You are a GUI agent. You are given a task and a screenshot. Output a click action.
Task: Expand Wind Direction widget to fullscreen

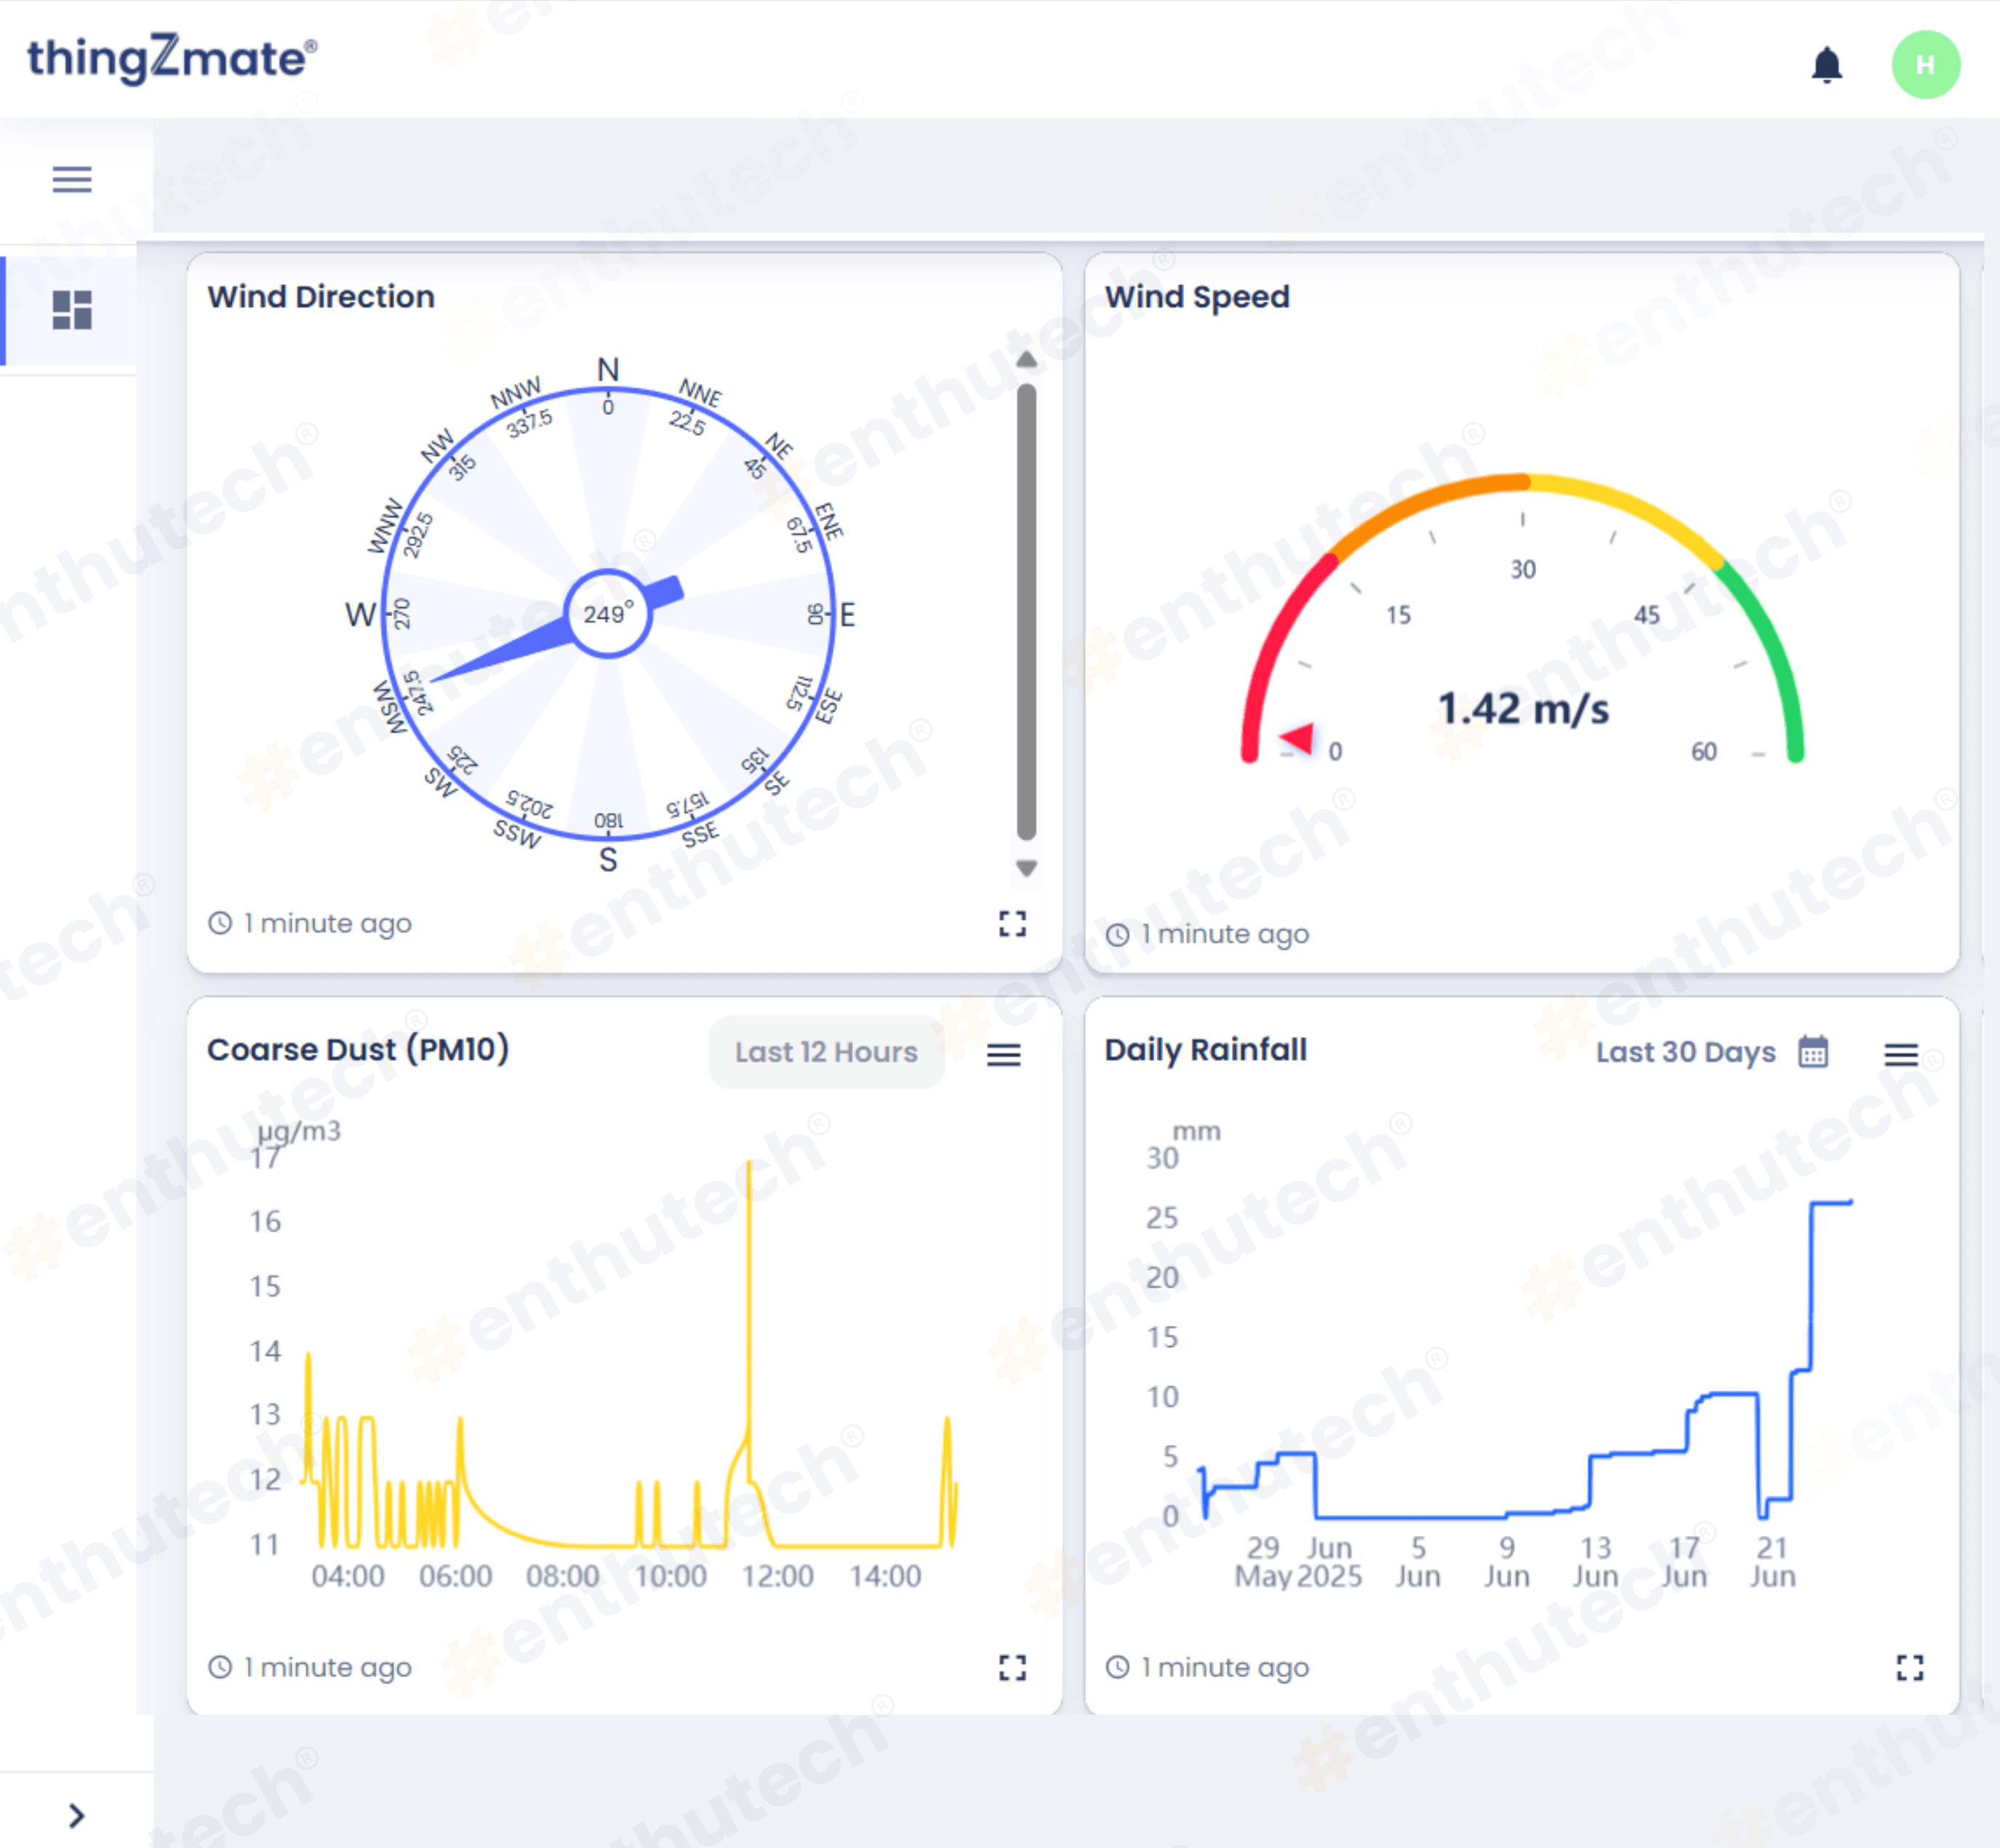[x=1012, y=923]
